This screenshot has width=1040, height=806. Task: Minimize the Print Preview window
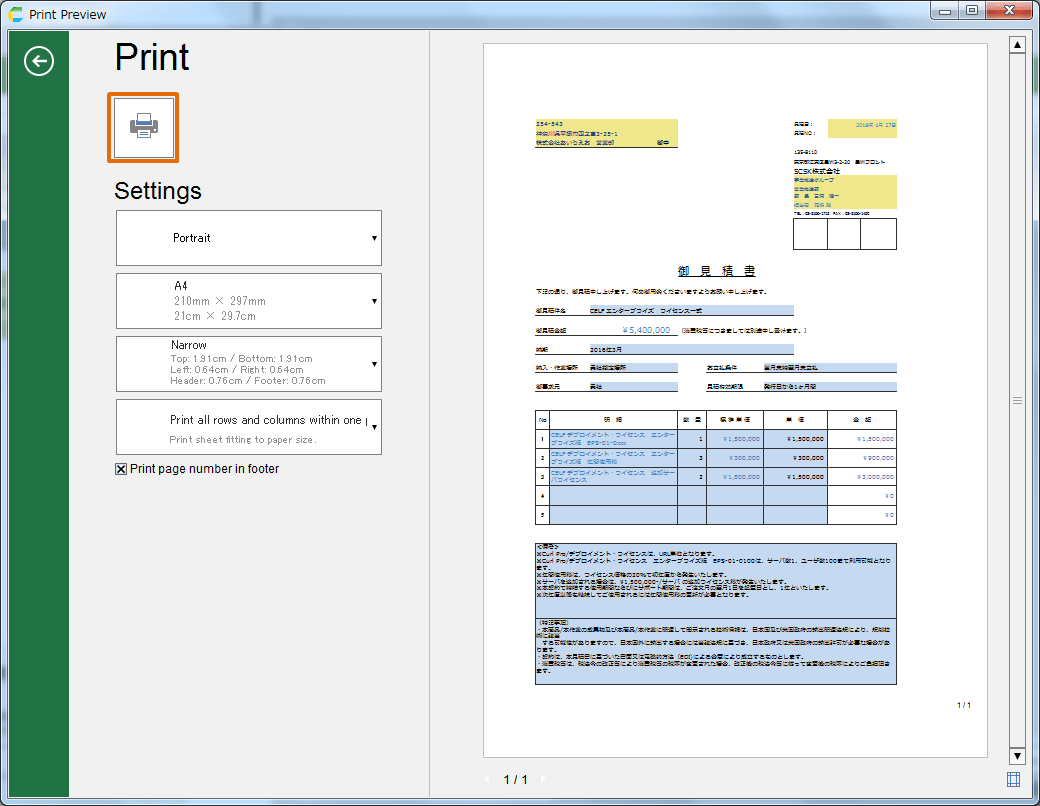pos(945,11)
